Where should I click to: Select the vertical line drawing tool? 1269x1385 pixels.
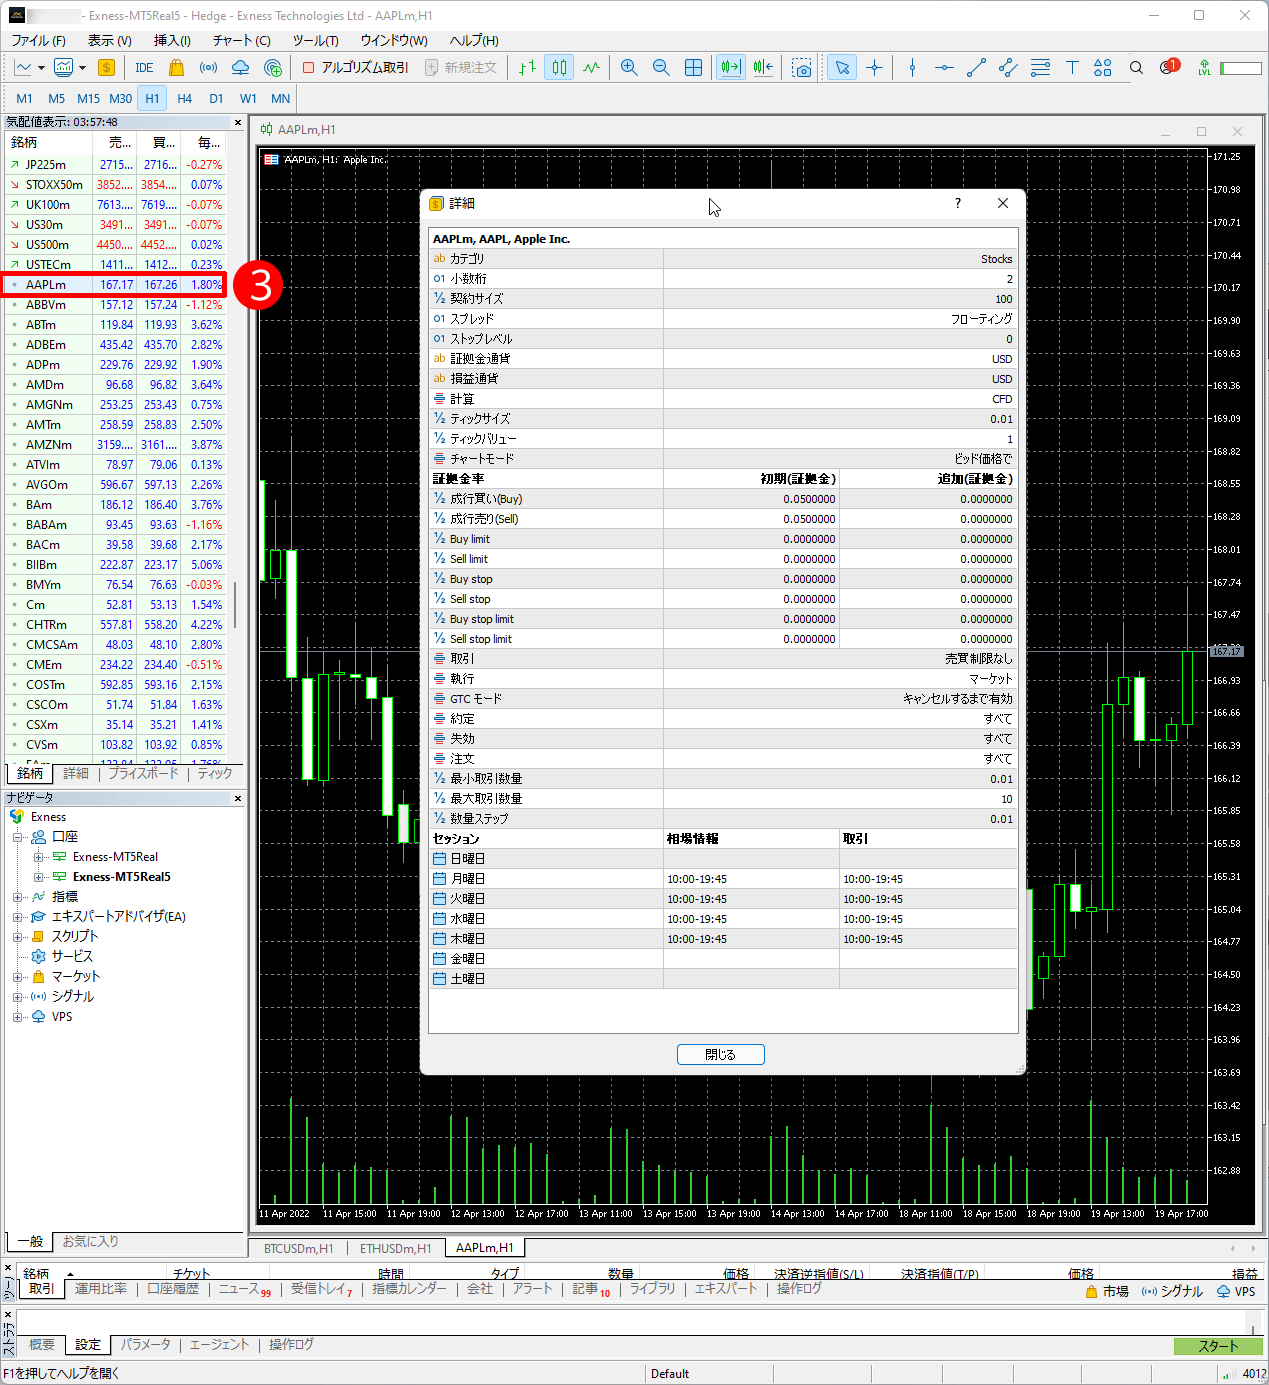(912, 67)
